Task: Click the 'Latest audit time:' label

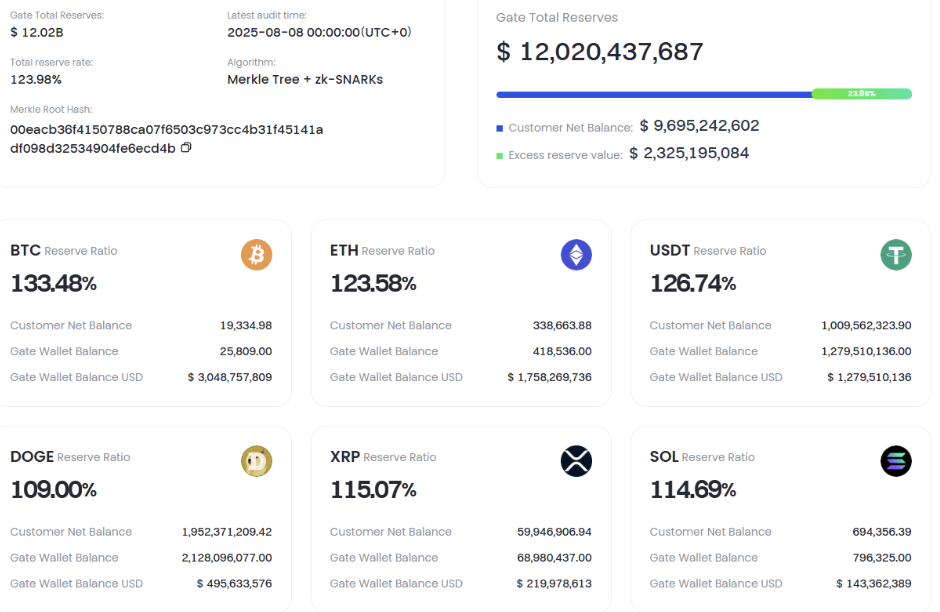Action: click(x=267, y=16)
